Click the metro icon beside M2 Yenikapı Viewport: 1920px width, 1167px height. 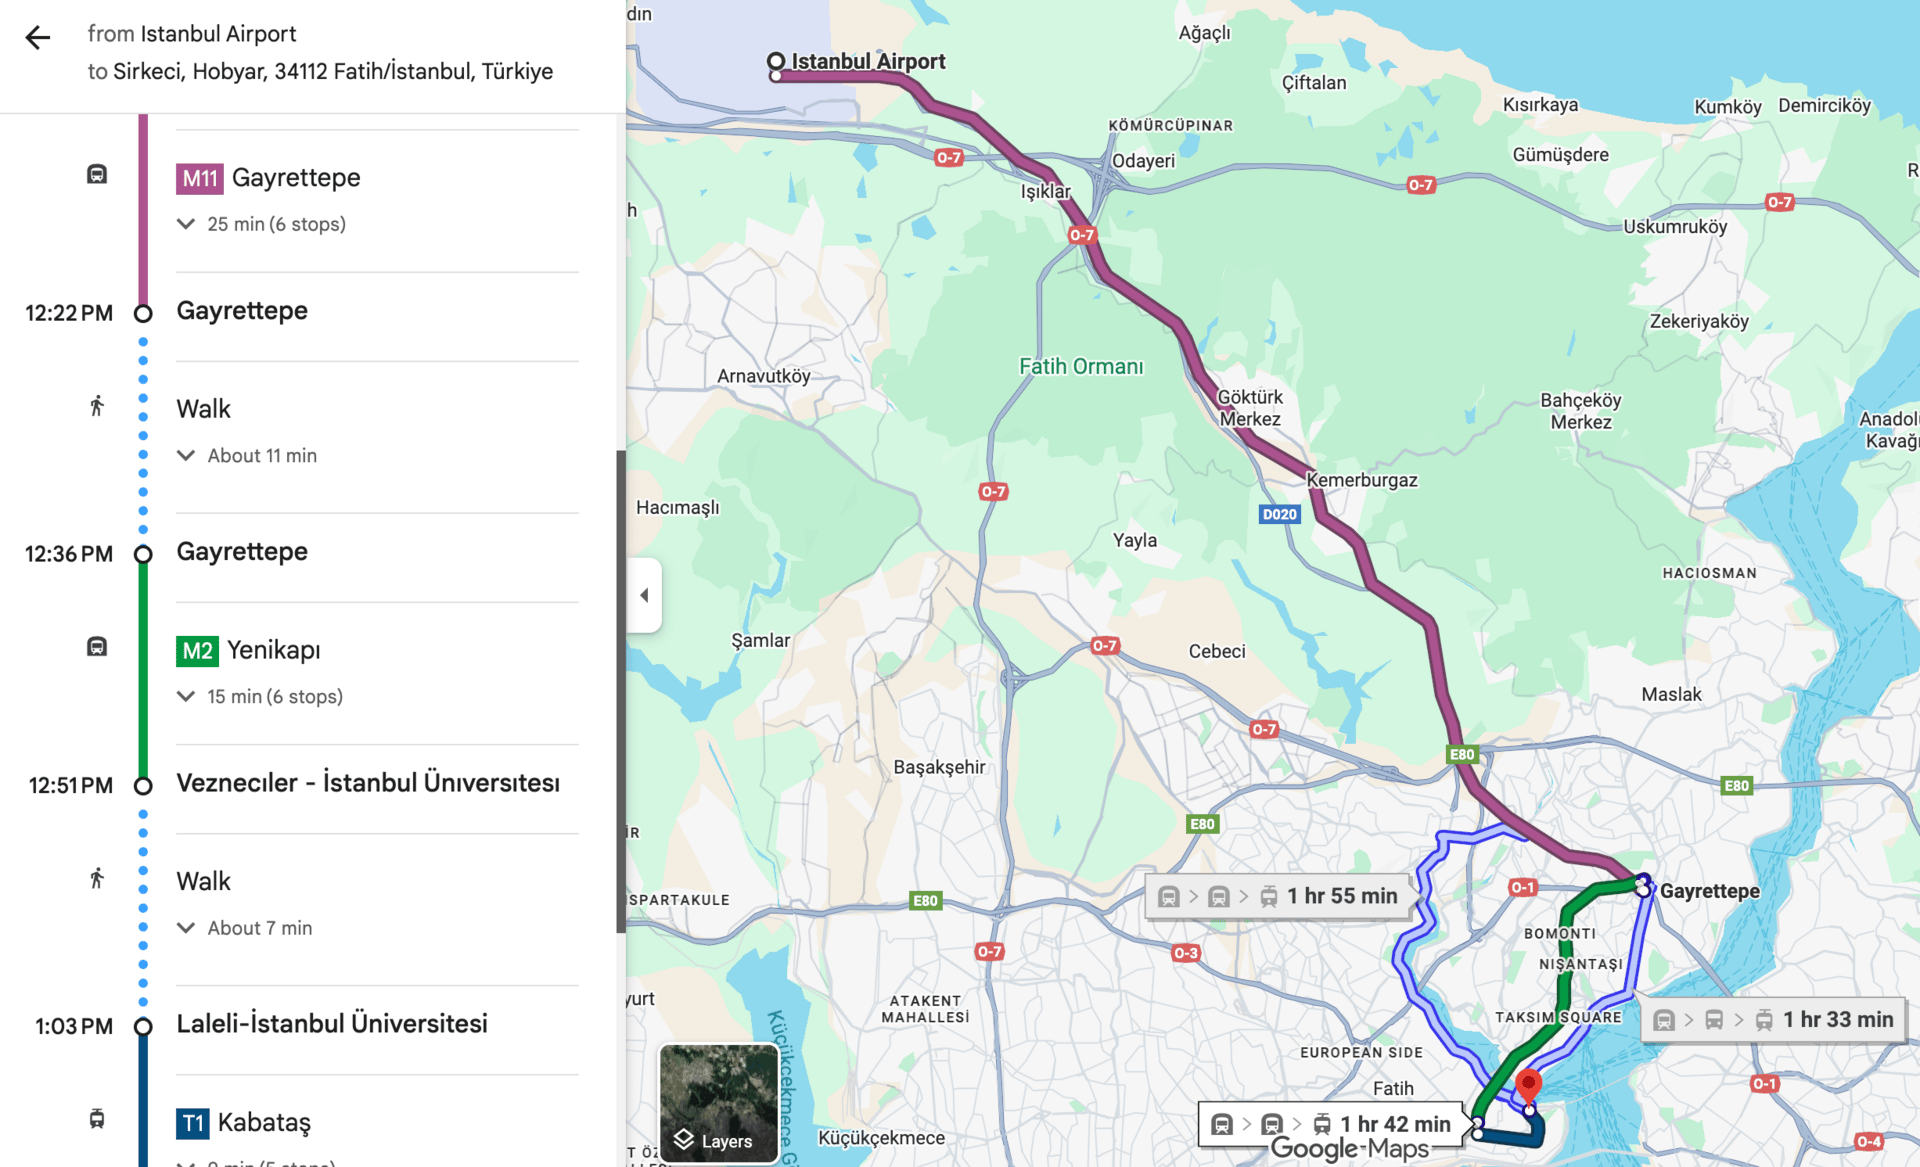coord(97,647)
